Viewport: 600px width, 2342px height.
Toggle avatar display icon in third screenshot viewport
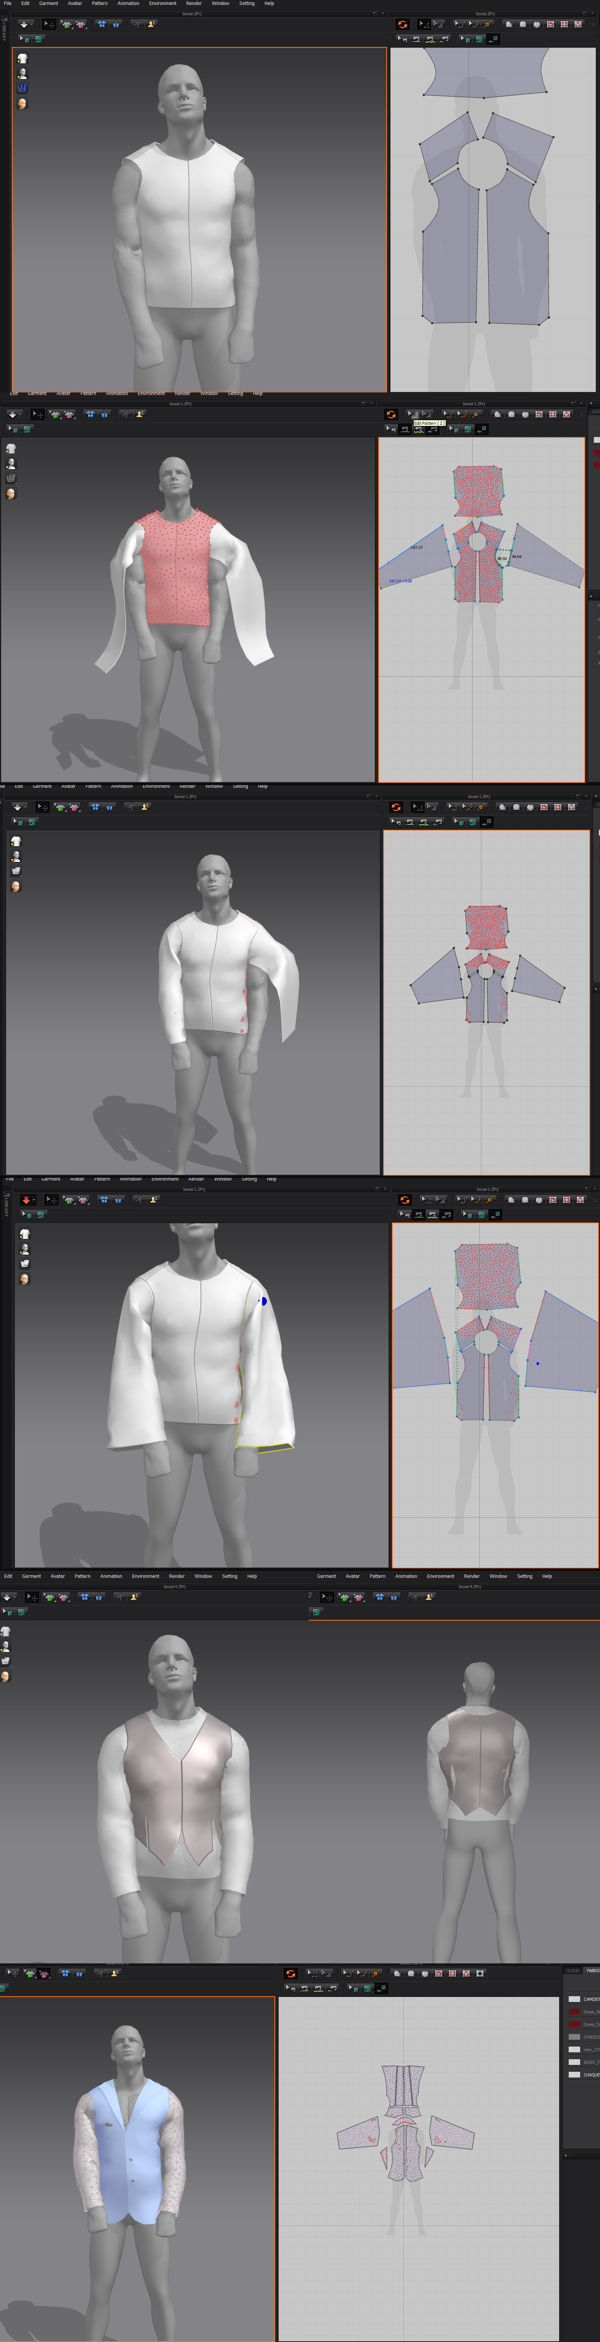point(16,857)
